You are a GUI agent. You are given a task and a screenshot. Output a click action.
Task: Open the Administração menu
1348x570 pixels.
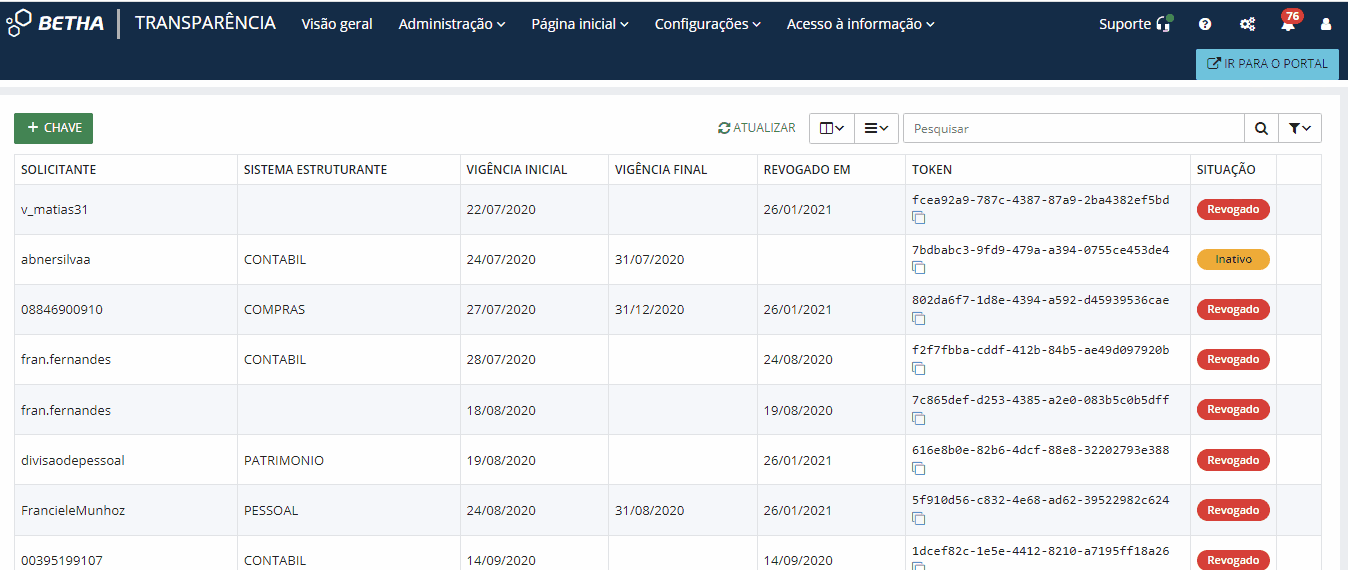[x=451, y=24]
